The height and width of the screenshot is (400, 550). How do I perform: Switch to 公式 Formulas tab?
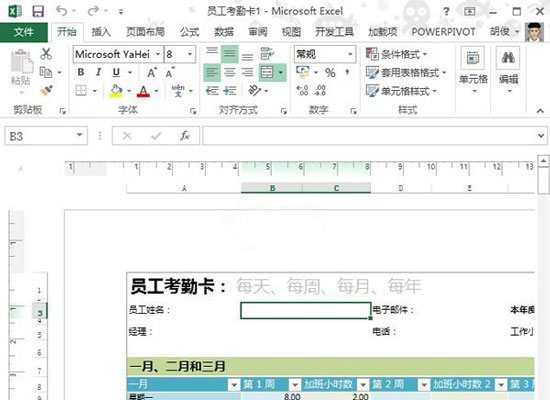click(x=189, y=32)
